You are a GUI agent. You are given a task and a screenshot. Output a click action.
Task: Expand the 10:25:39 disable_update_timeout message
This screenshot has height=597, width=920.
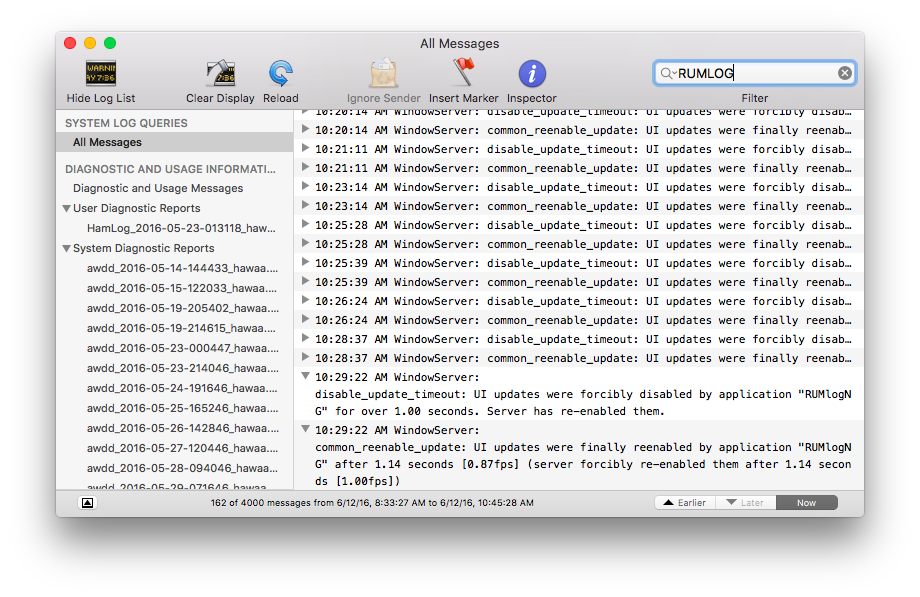coord(305,262)
